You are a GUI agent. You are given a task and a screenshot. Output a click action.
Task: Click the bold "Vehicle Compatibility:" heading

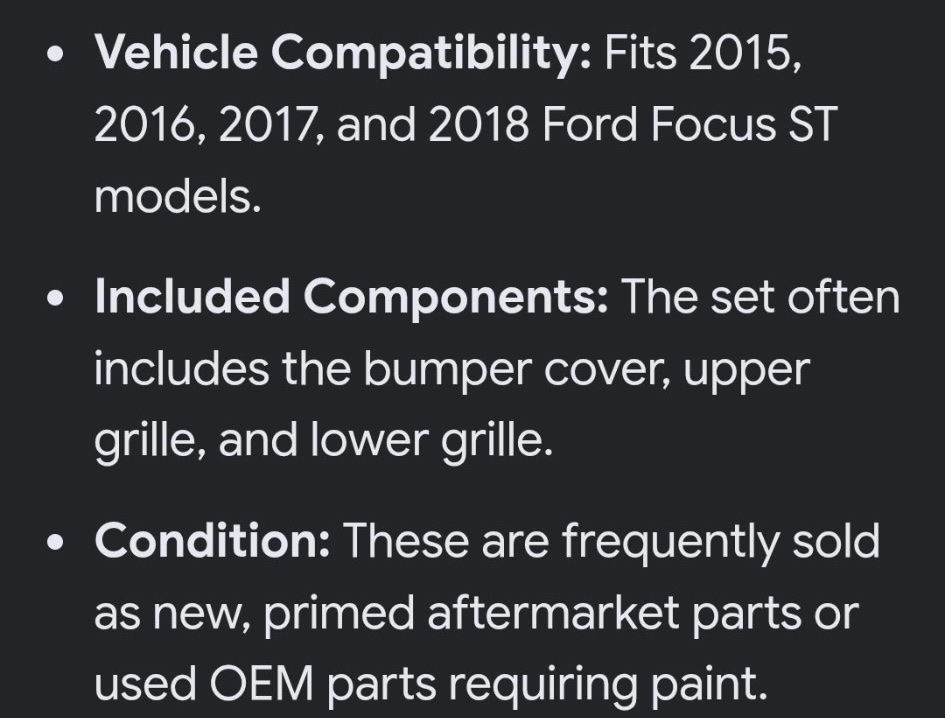[x=343, y=53]
